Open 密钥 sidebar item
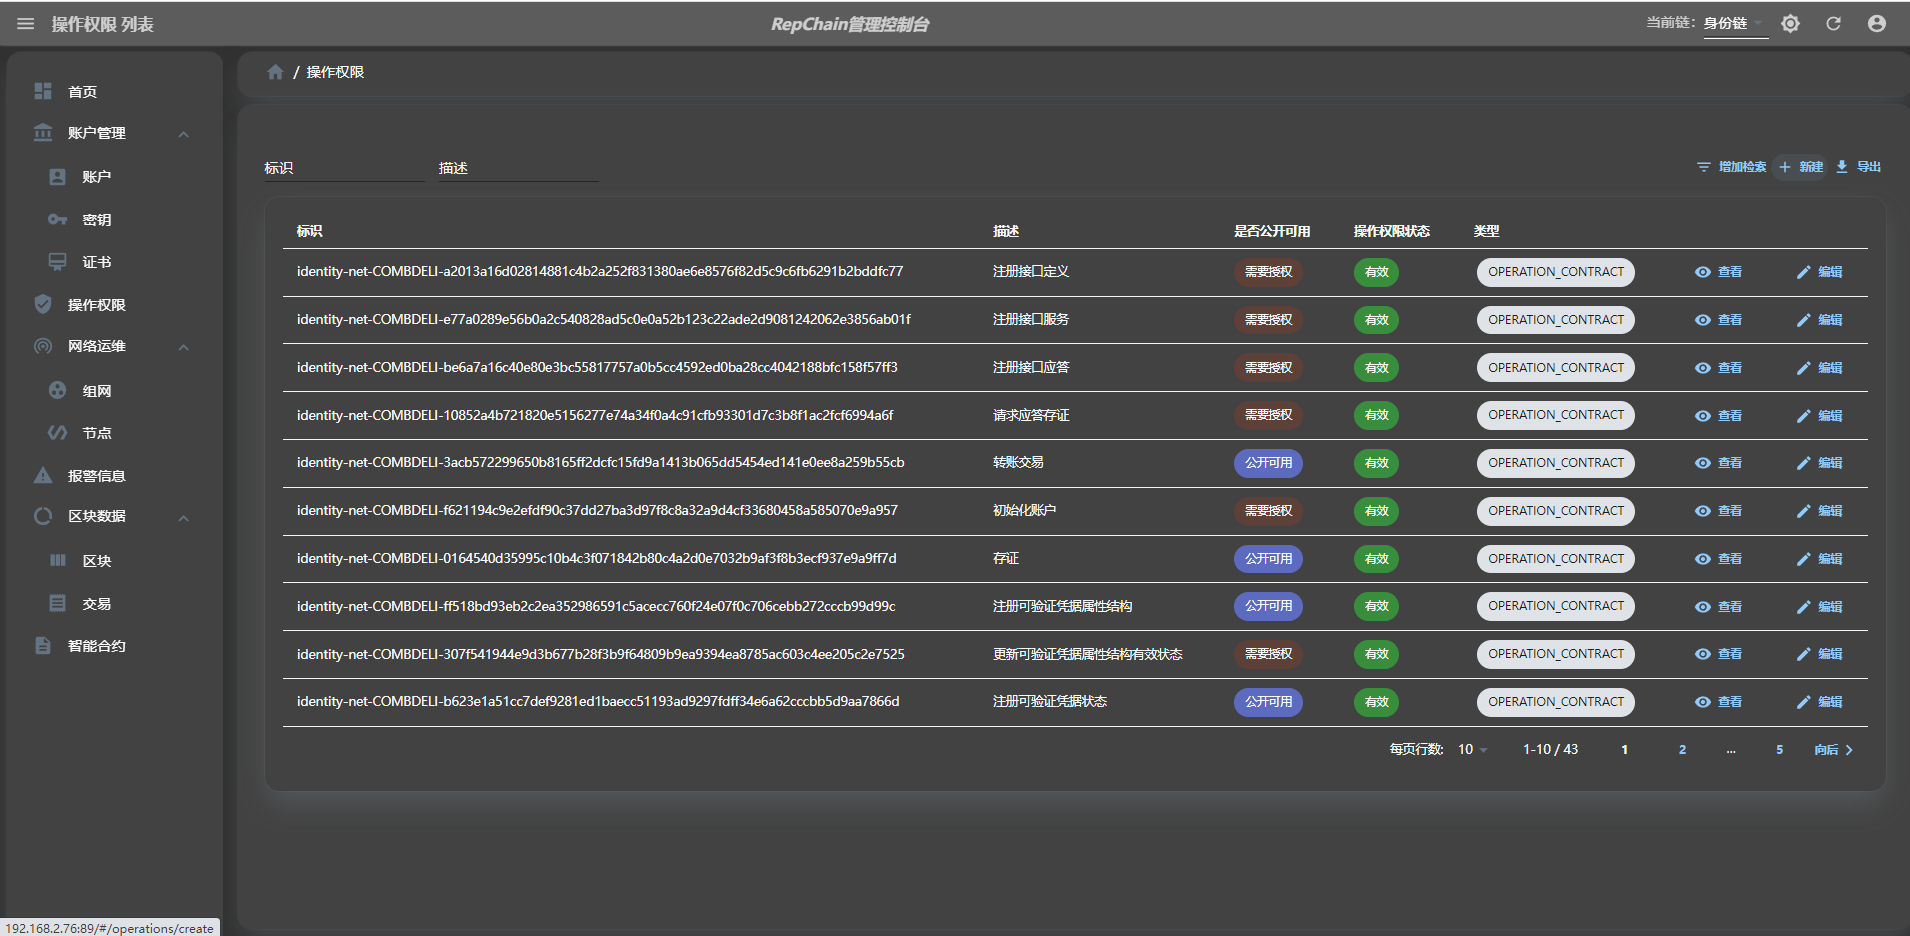The image size is (1910, 936). [114, 220]
